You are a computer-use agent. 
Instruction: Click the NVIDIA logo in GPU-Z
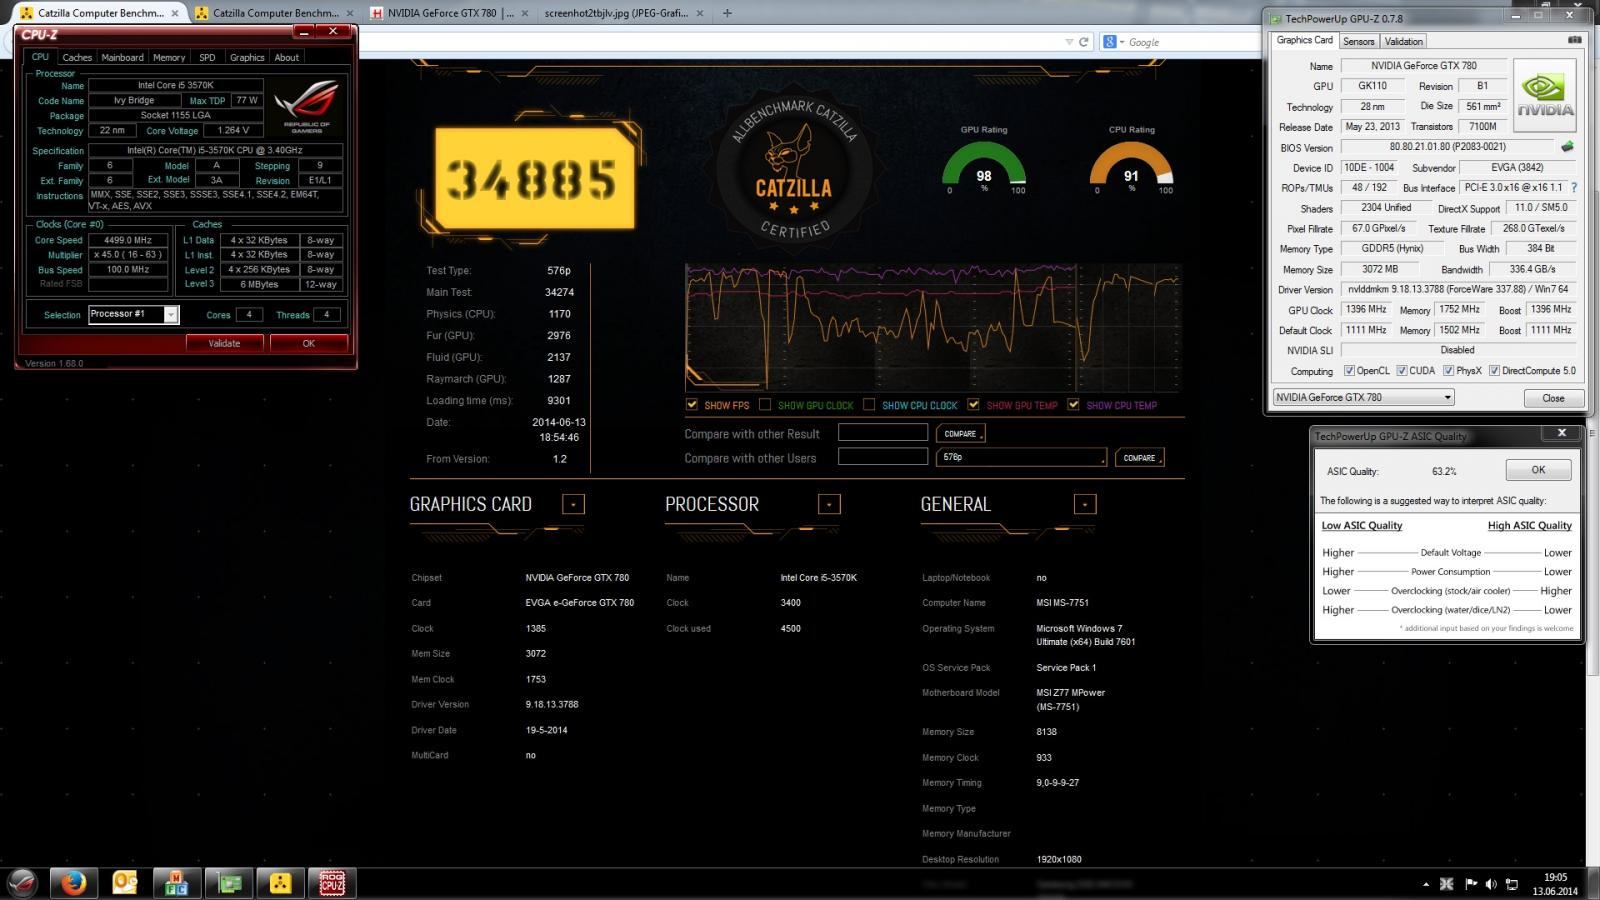(1545, 96)
